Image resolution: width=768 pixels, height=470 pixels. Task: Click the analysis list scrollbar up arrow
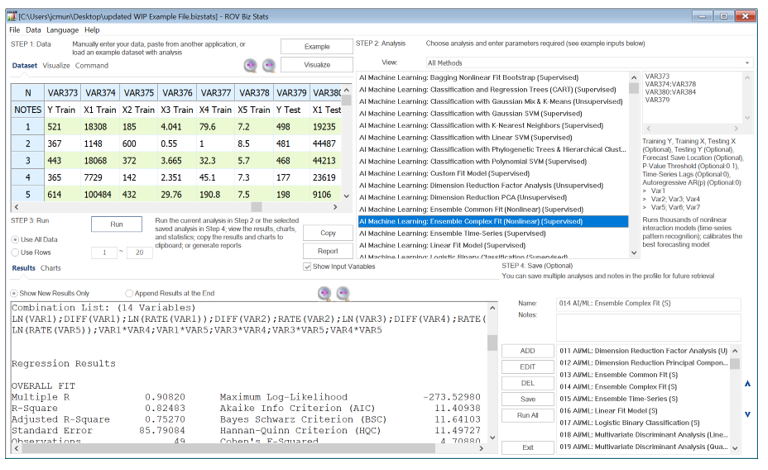point(634,77)
